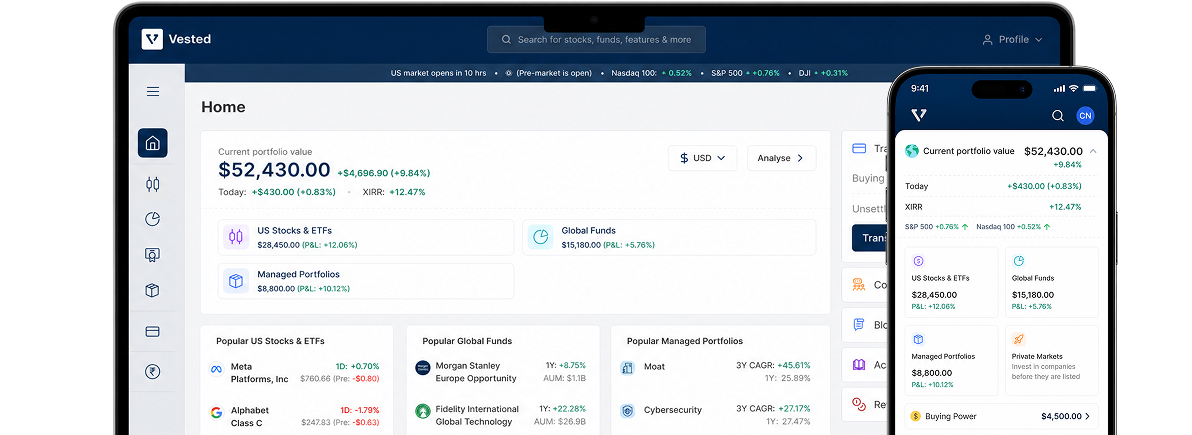Open the hamburger menu in sidebar
This screenshot has height=435, width=1192.
(153, 91)
